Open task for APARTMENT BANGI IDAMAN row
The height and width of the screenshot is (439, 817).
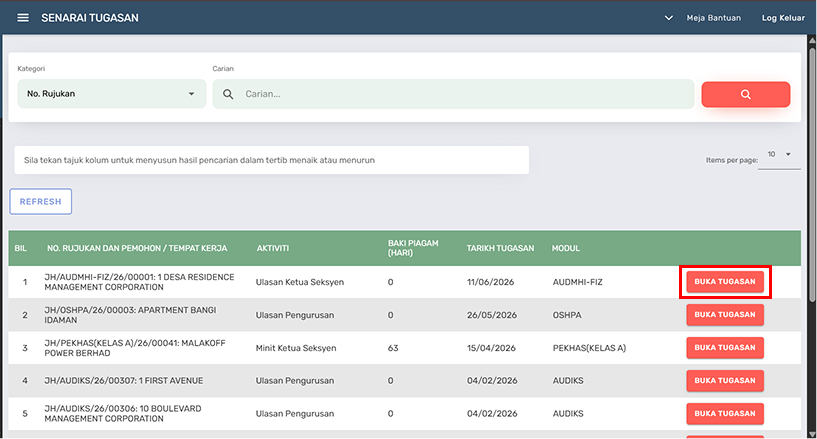725,315
